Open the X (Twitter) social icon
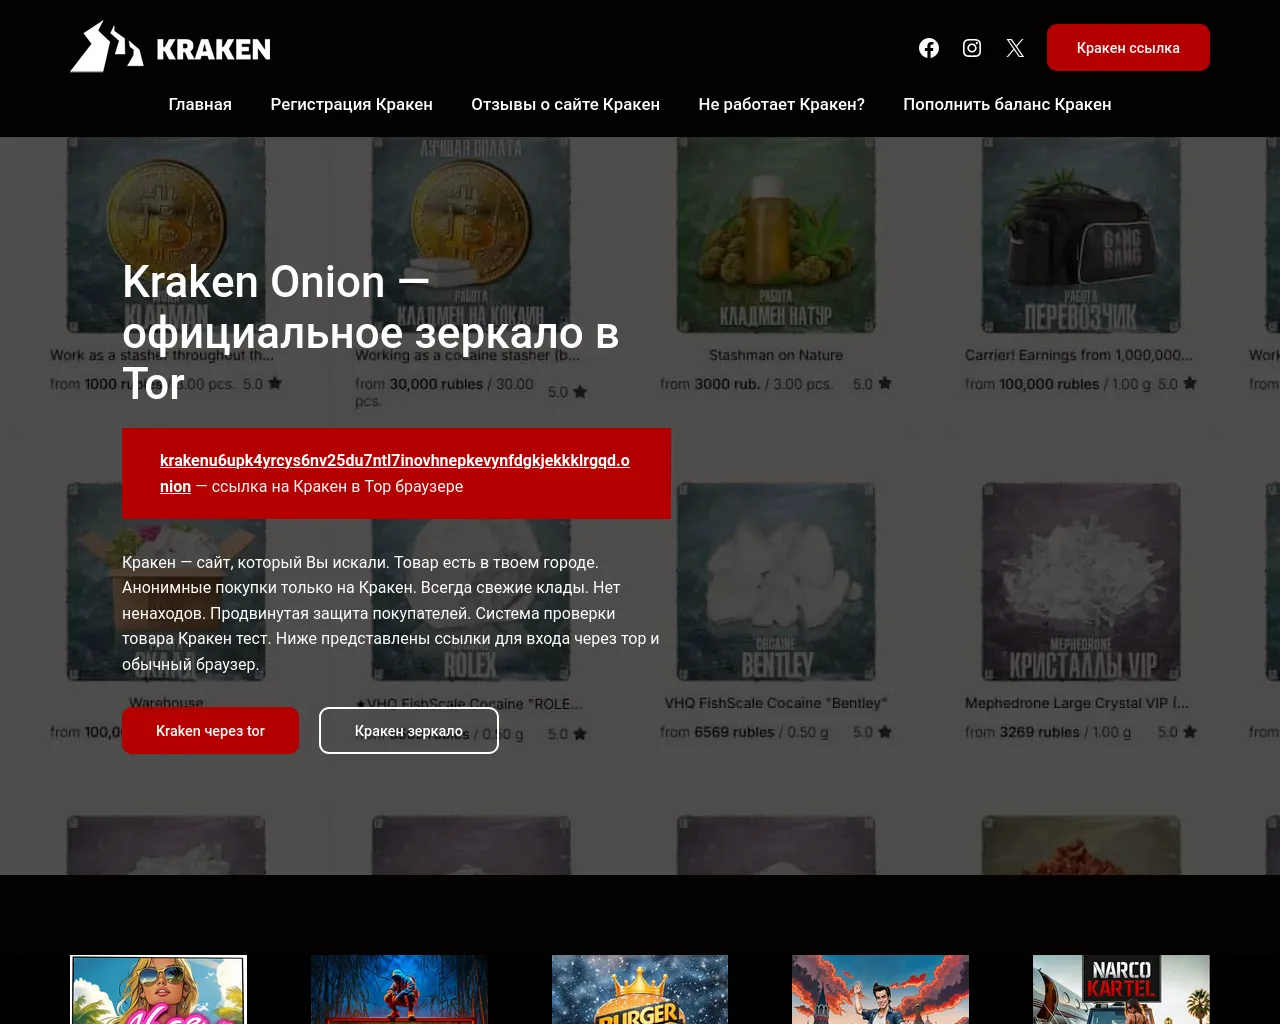 tap(1015, 48)
